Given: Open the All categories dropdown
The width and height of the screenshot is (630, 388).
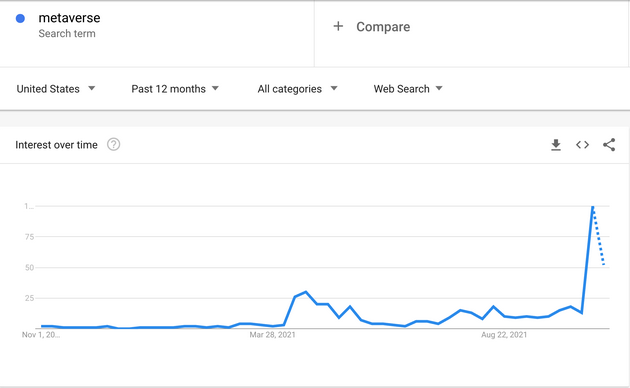Looking at the screenshot, I should pyautogui.click(x=297, y=89).
